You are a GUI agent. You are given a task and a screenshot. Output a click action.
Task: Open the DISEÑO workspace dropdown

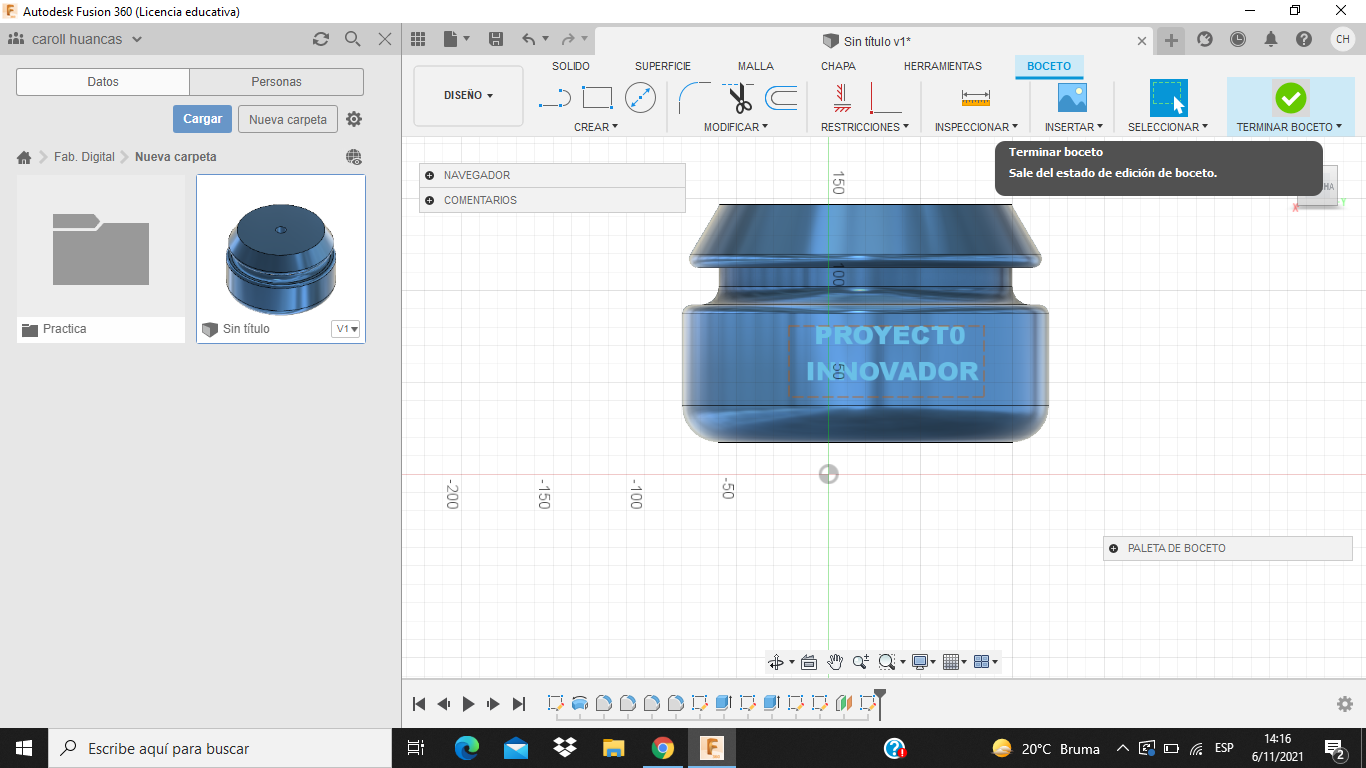tap(468, 96)
